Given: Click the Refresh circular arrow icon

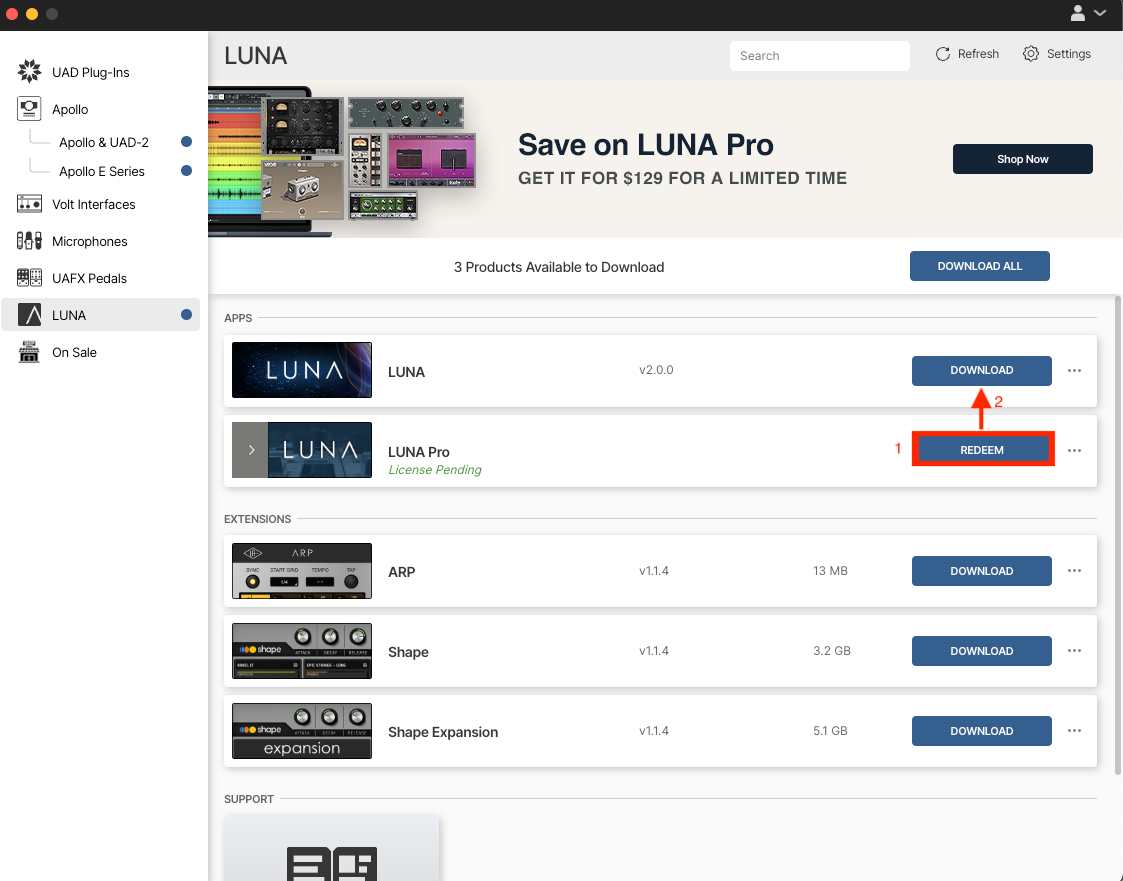Looking at the screenshot, I should click(943, 54).
